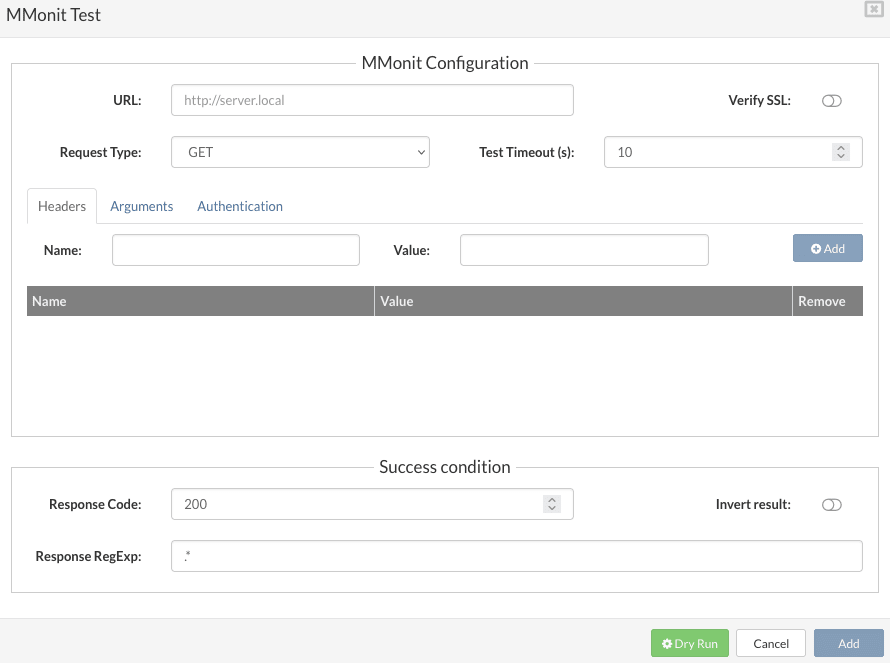Click the URL input field

tap(372, 100)
